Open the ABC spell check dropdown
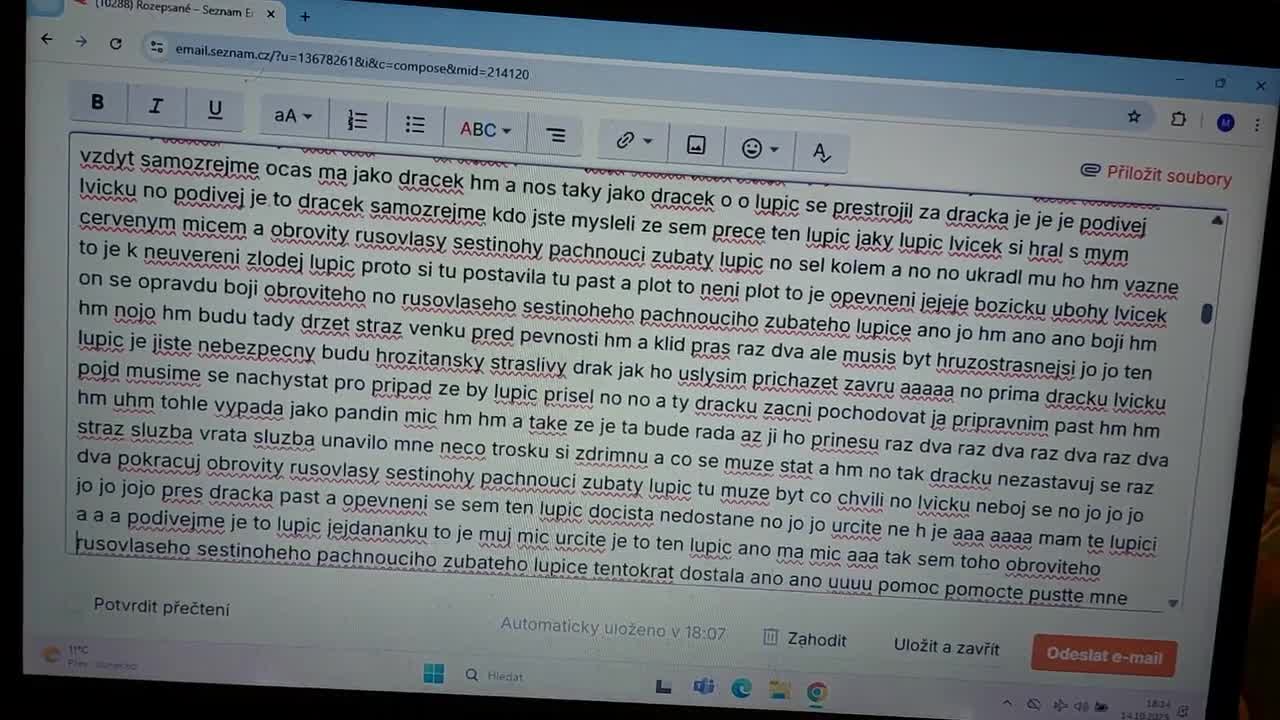 click(x=485, y=130)
